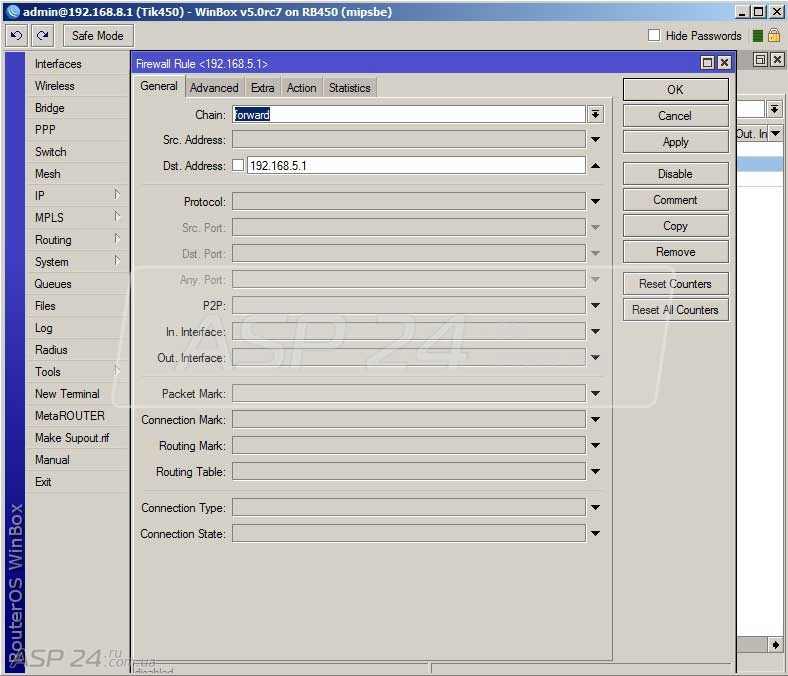Expand the Routing submenu arrow
788x676 pixels.
tap(117, 239)
